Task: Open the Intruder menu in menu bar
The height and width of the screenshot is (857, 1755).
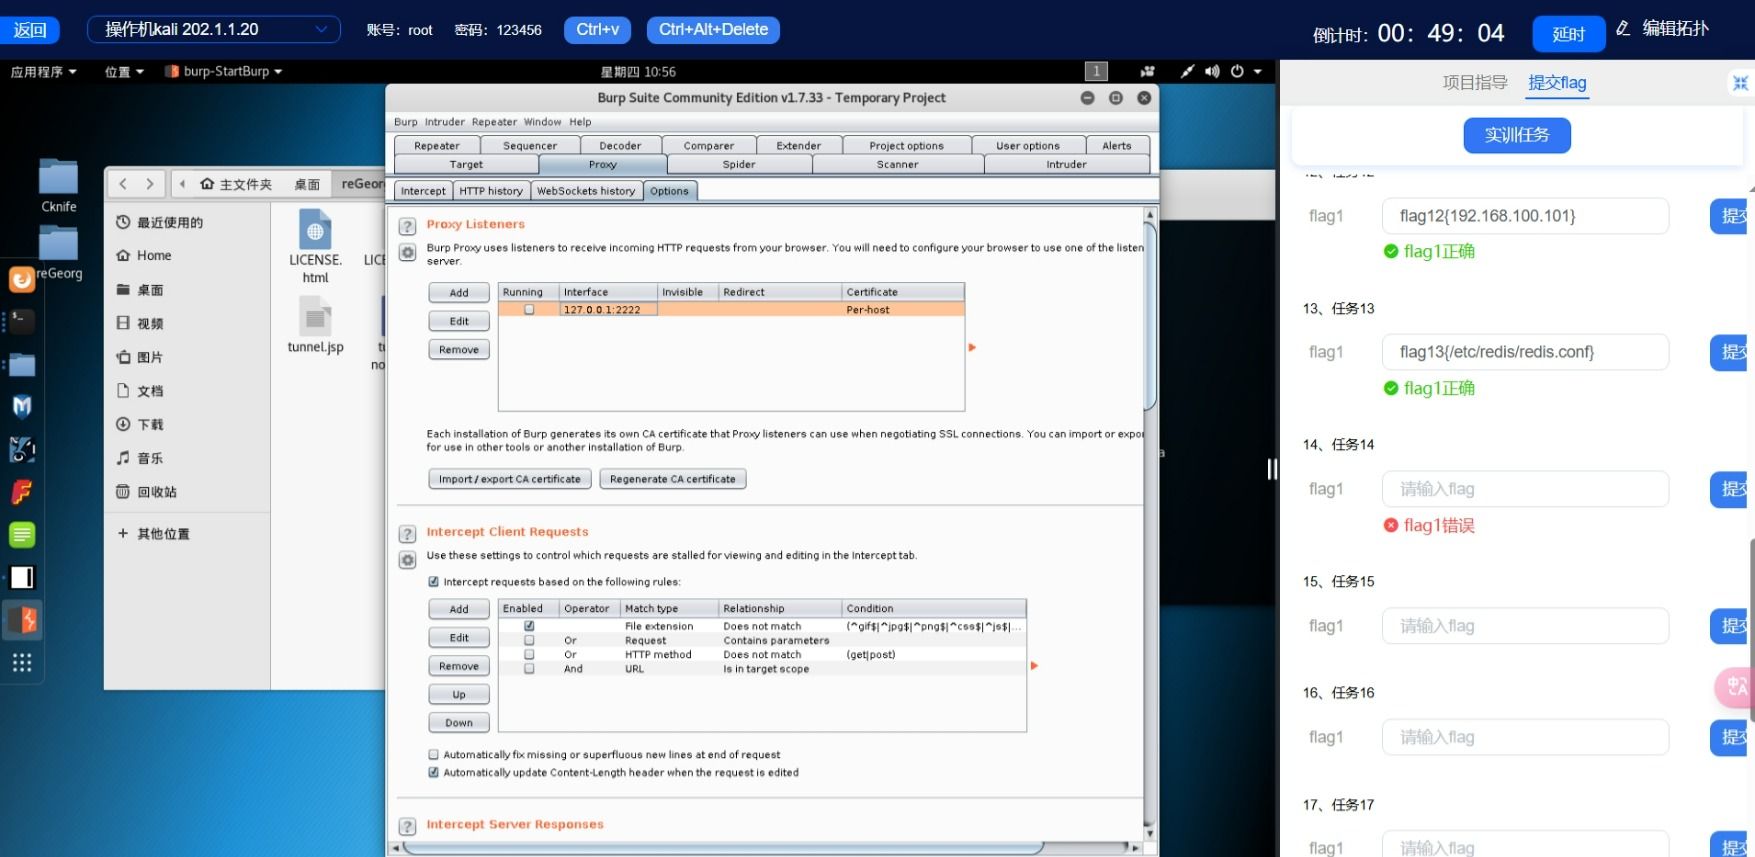Action: [x=444, y=122]
